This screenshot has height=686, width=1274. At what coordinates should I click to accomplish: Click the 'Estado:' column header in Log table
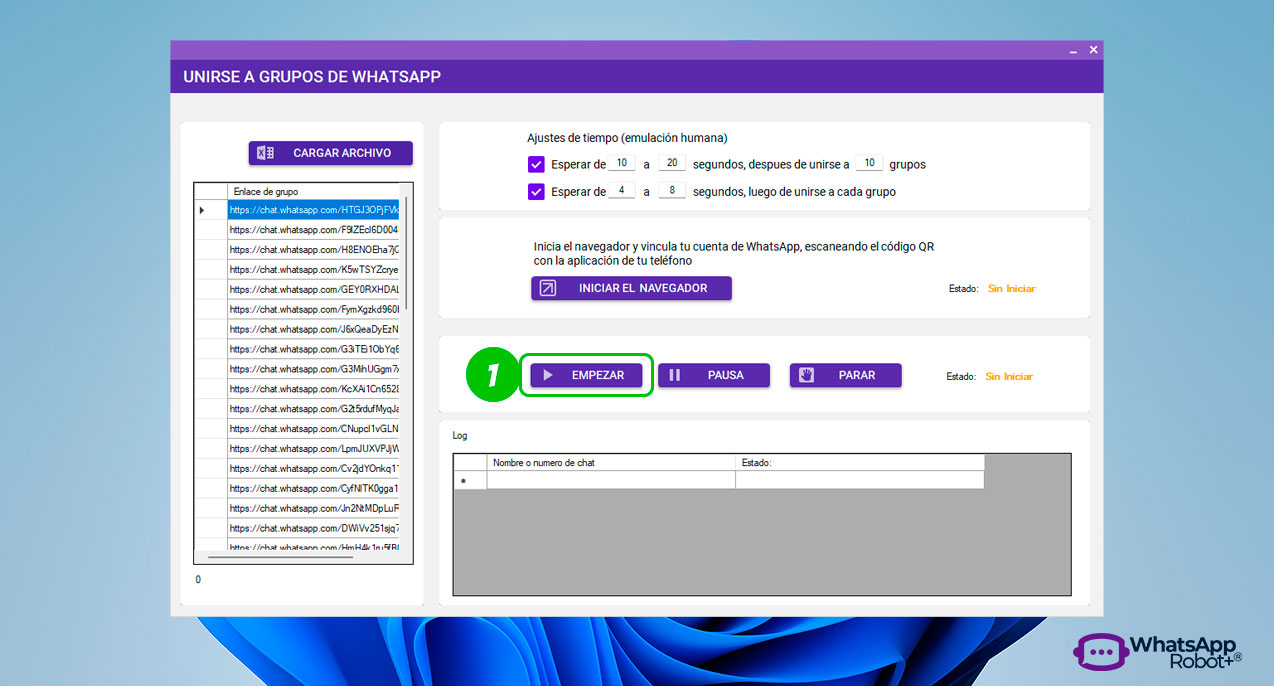click(860, 463)
